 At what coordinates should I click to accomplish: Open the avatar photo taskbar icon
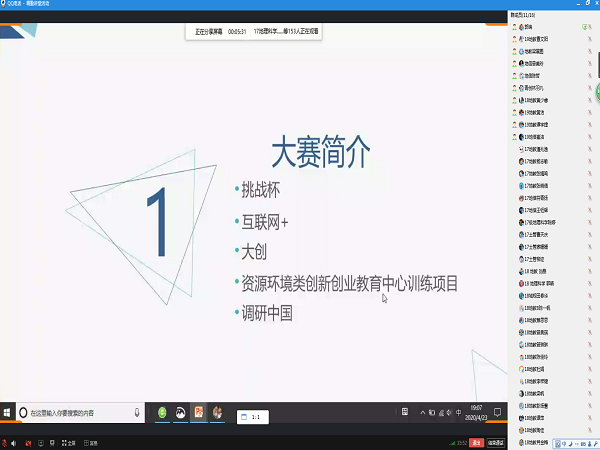[217, 412]
